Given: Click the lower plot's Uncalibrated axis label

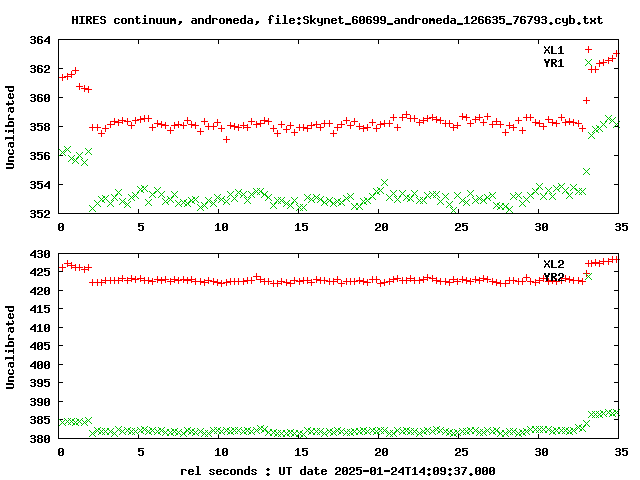Looking at the screenshot, I should [10, 347].
